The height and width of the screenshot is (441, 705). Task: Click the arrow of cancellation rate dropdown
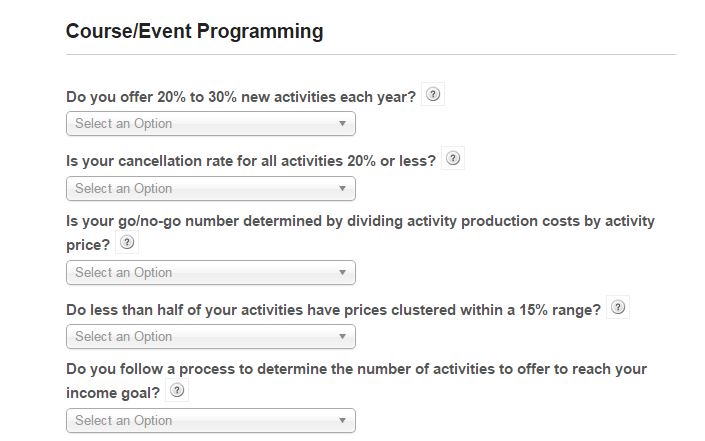pyautogui.click(x=342, y=188)
